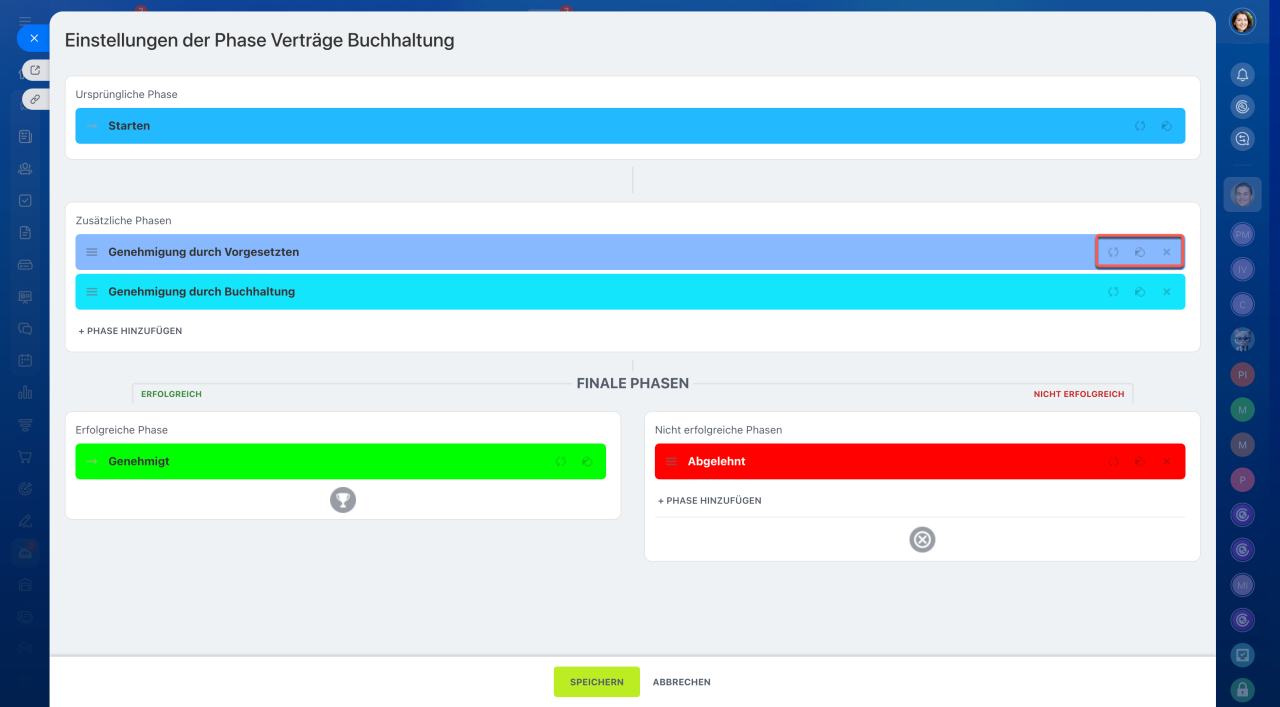Open the user profile avatar at top right
The height and width of the screenshot is (707, 1280).
point(1242,22)
